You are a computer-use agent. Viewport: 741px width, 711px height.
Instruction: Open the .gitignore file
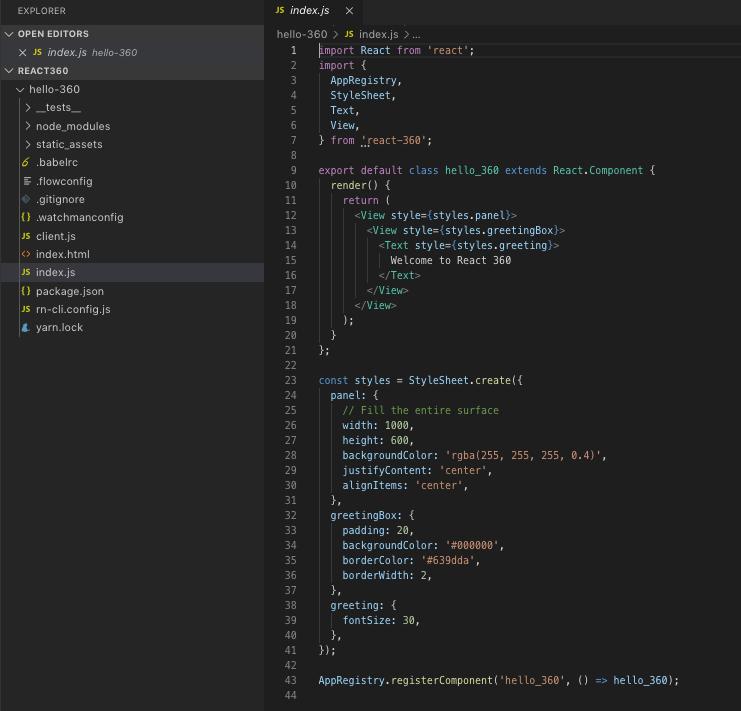(60, 199)
